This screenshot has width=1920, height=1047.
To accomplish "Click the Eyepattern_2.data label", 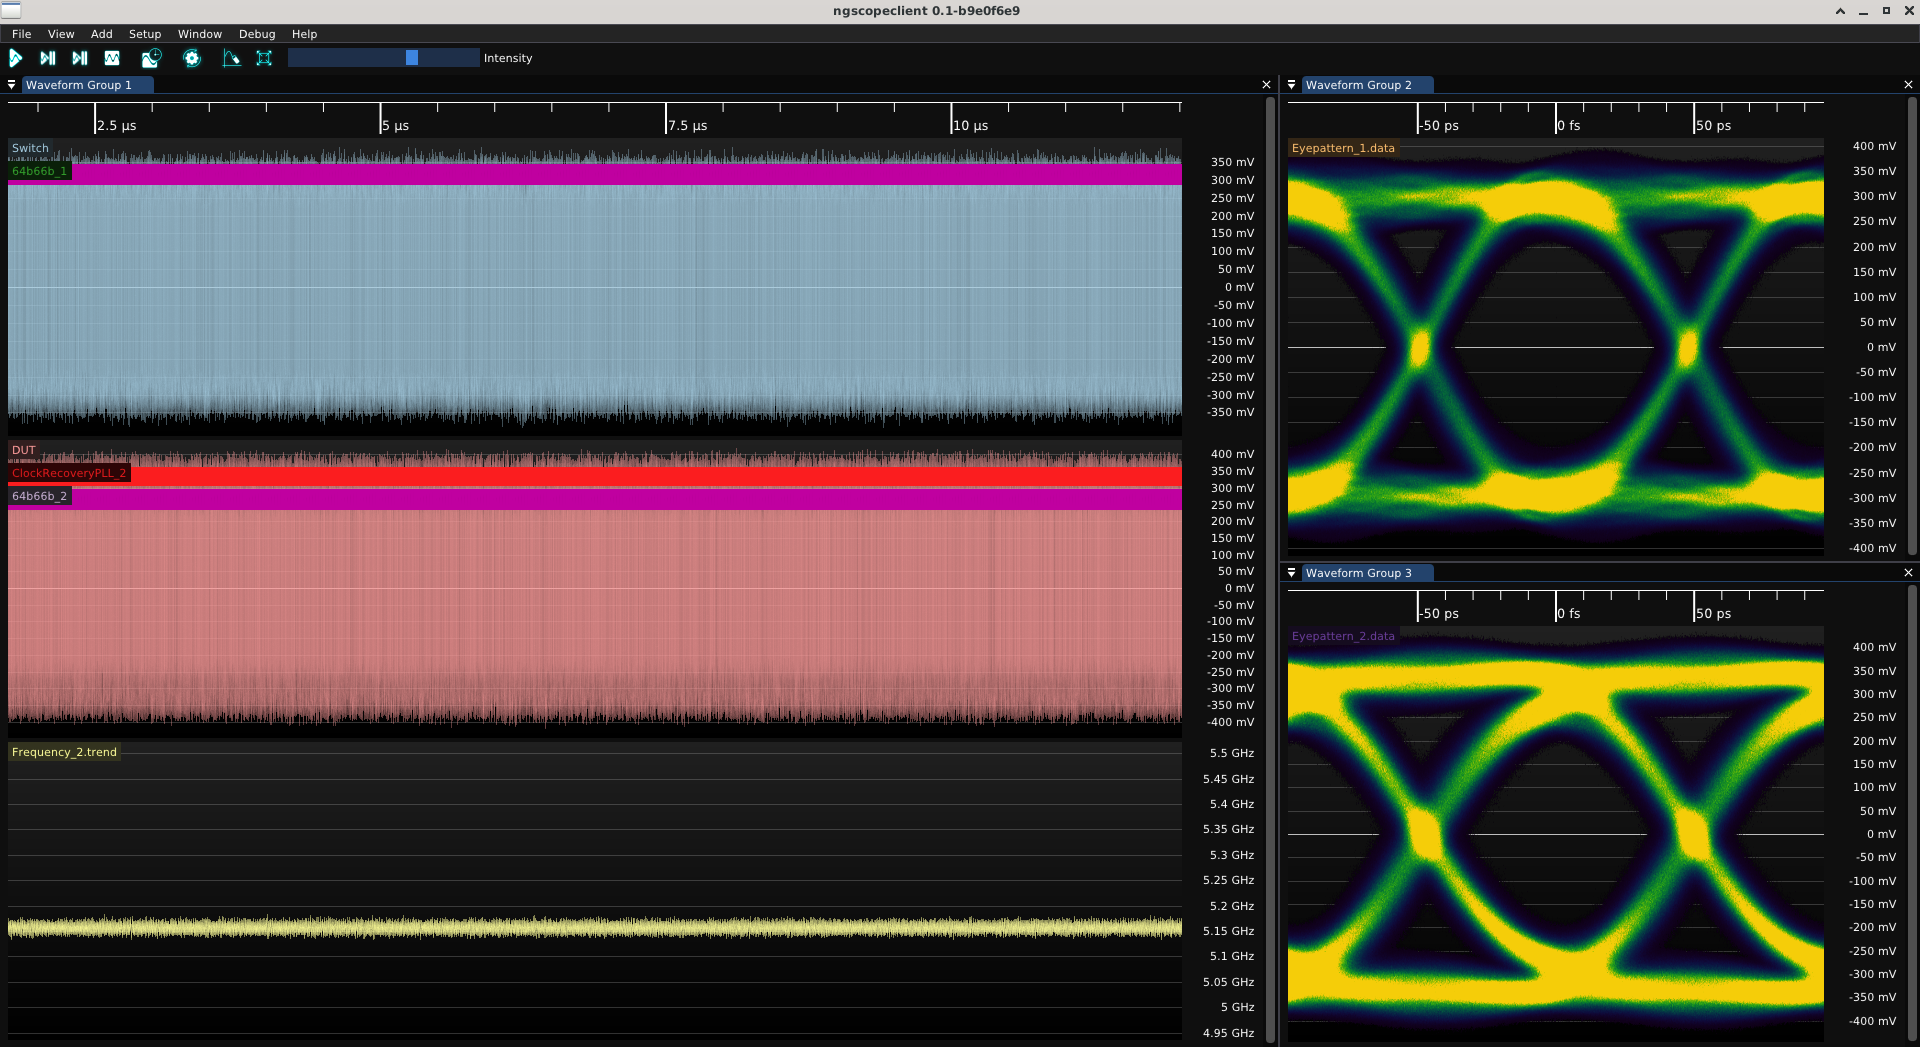I will click(1343, 636).
